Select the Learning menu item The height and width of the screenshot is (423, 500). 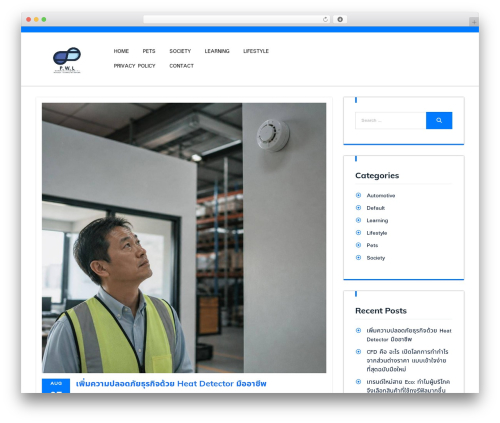(x=217, y=51)
